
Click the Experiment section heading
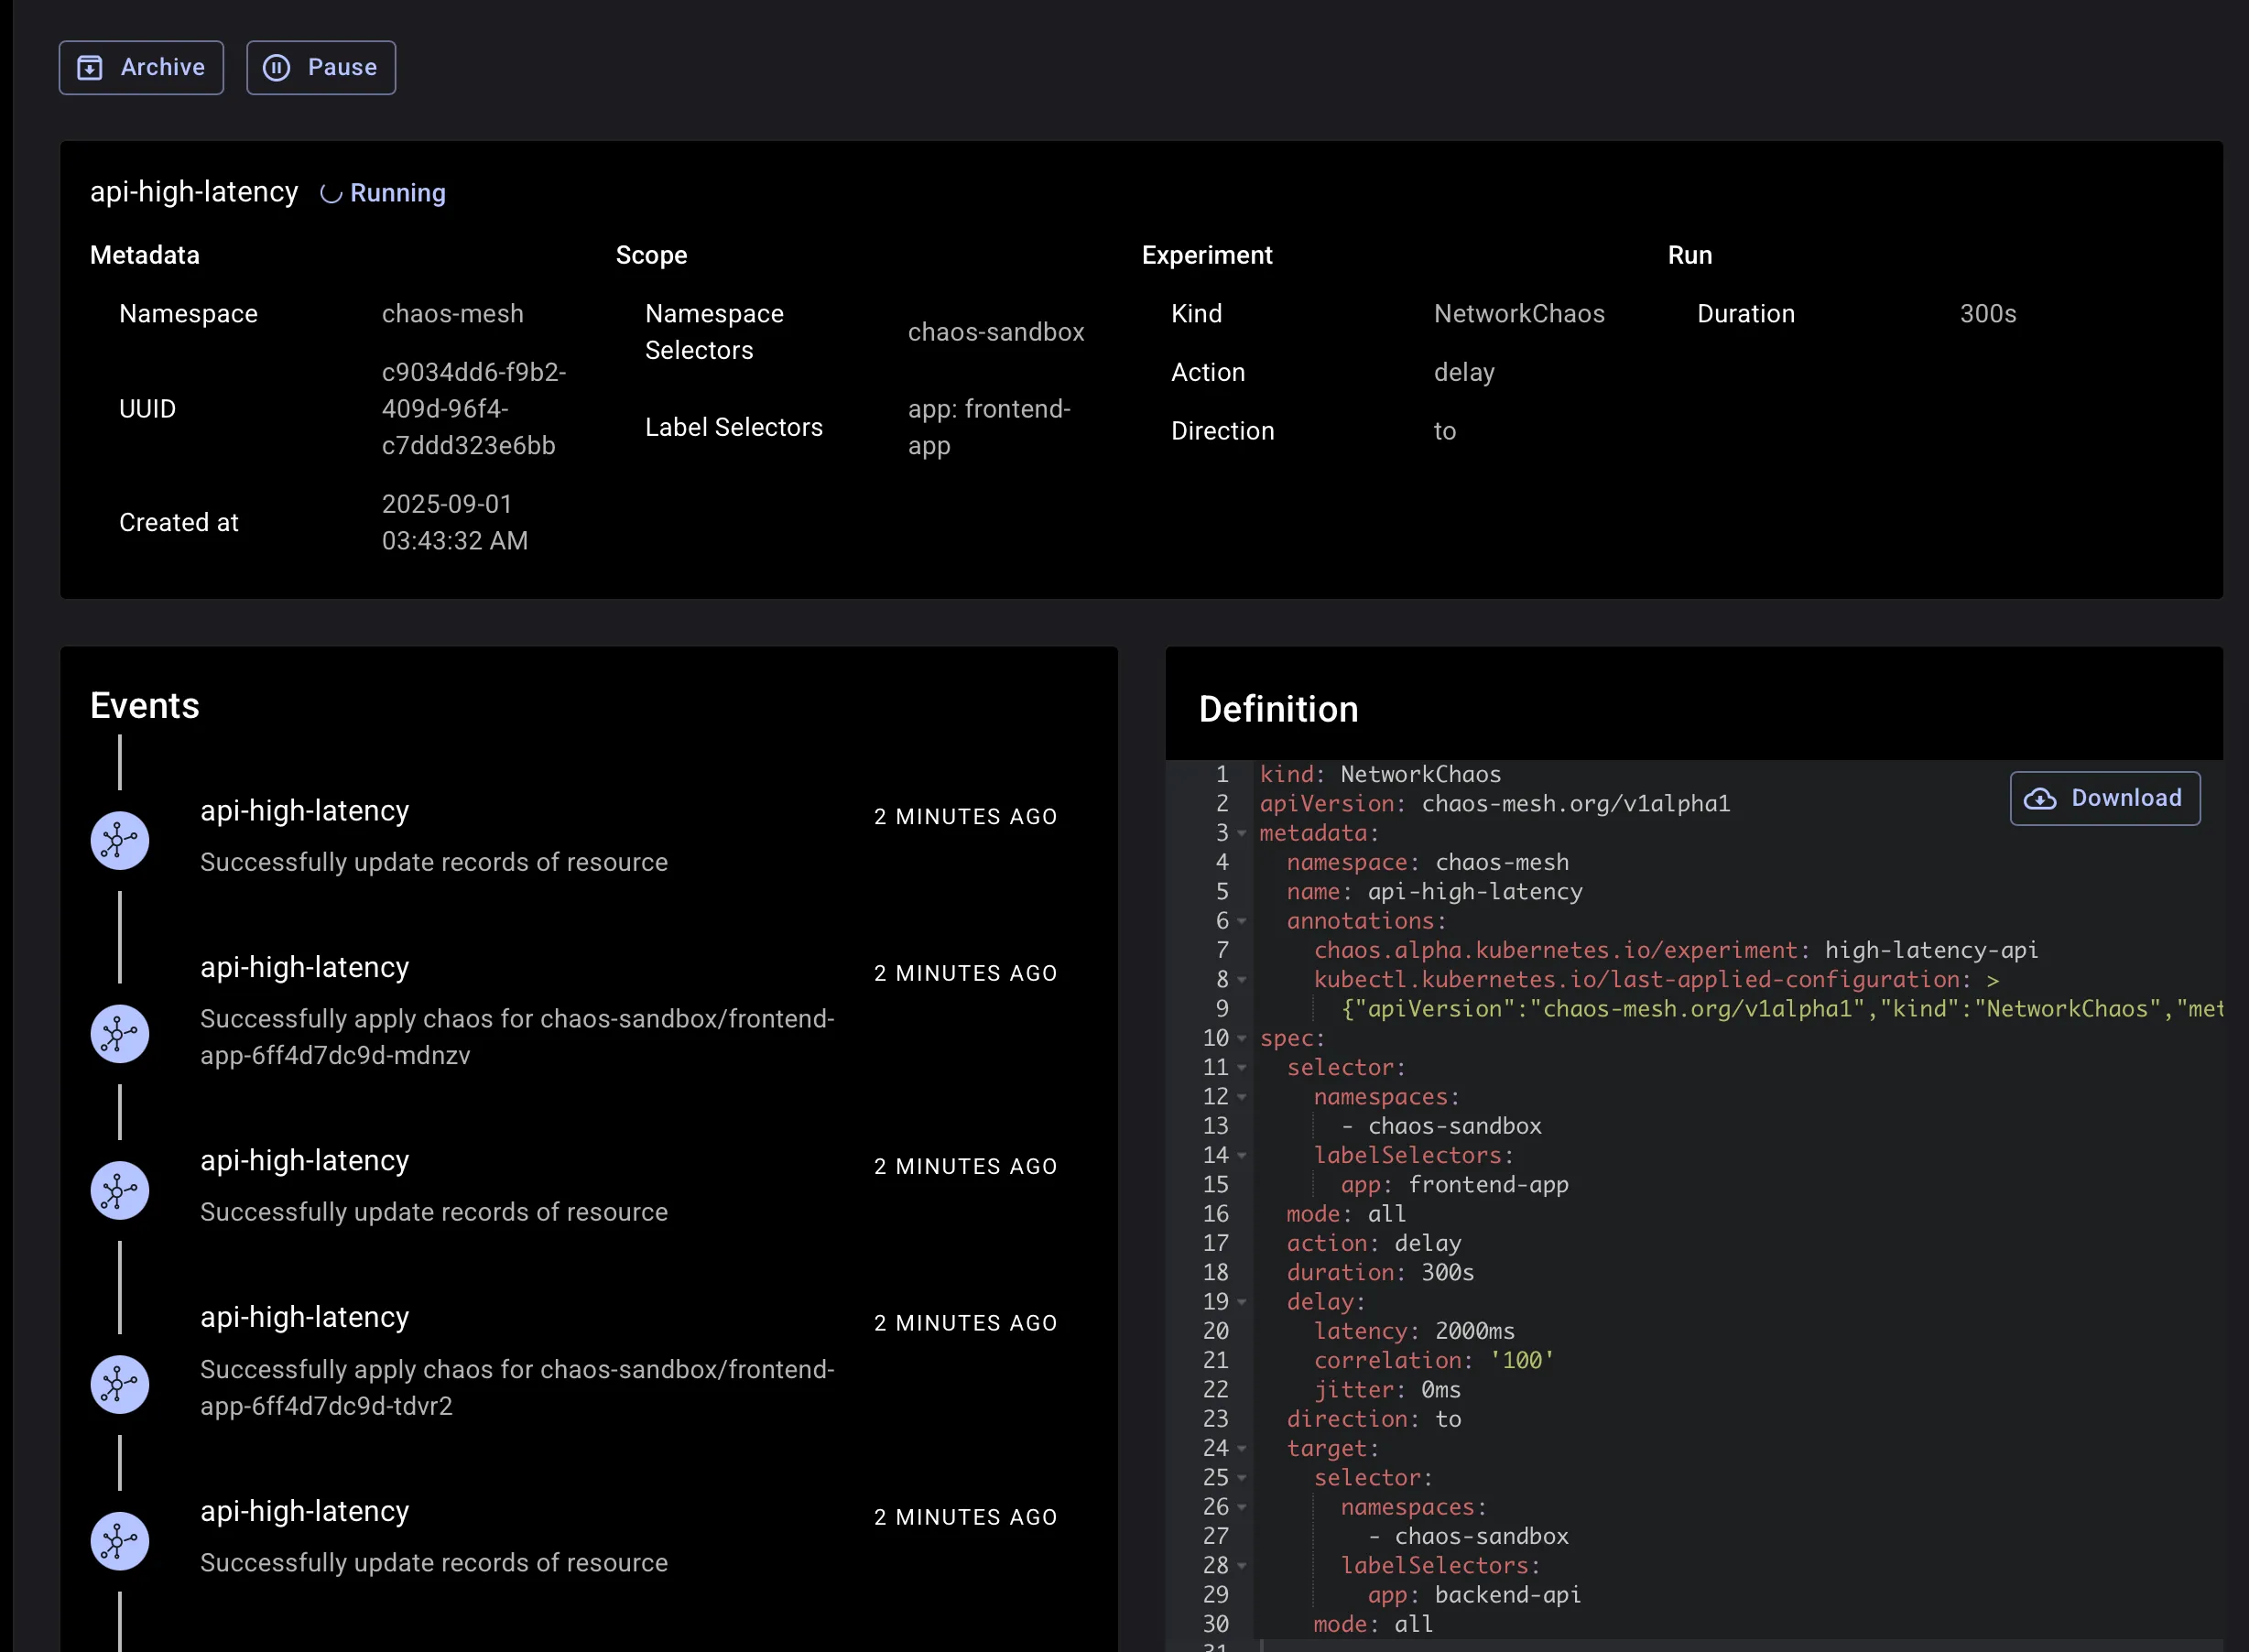click(x=1207, y=255)
